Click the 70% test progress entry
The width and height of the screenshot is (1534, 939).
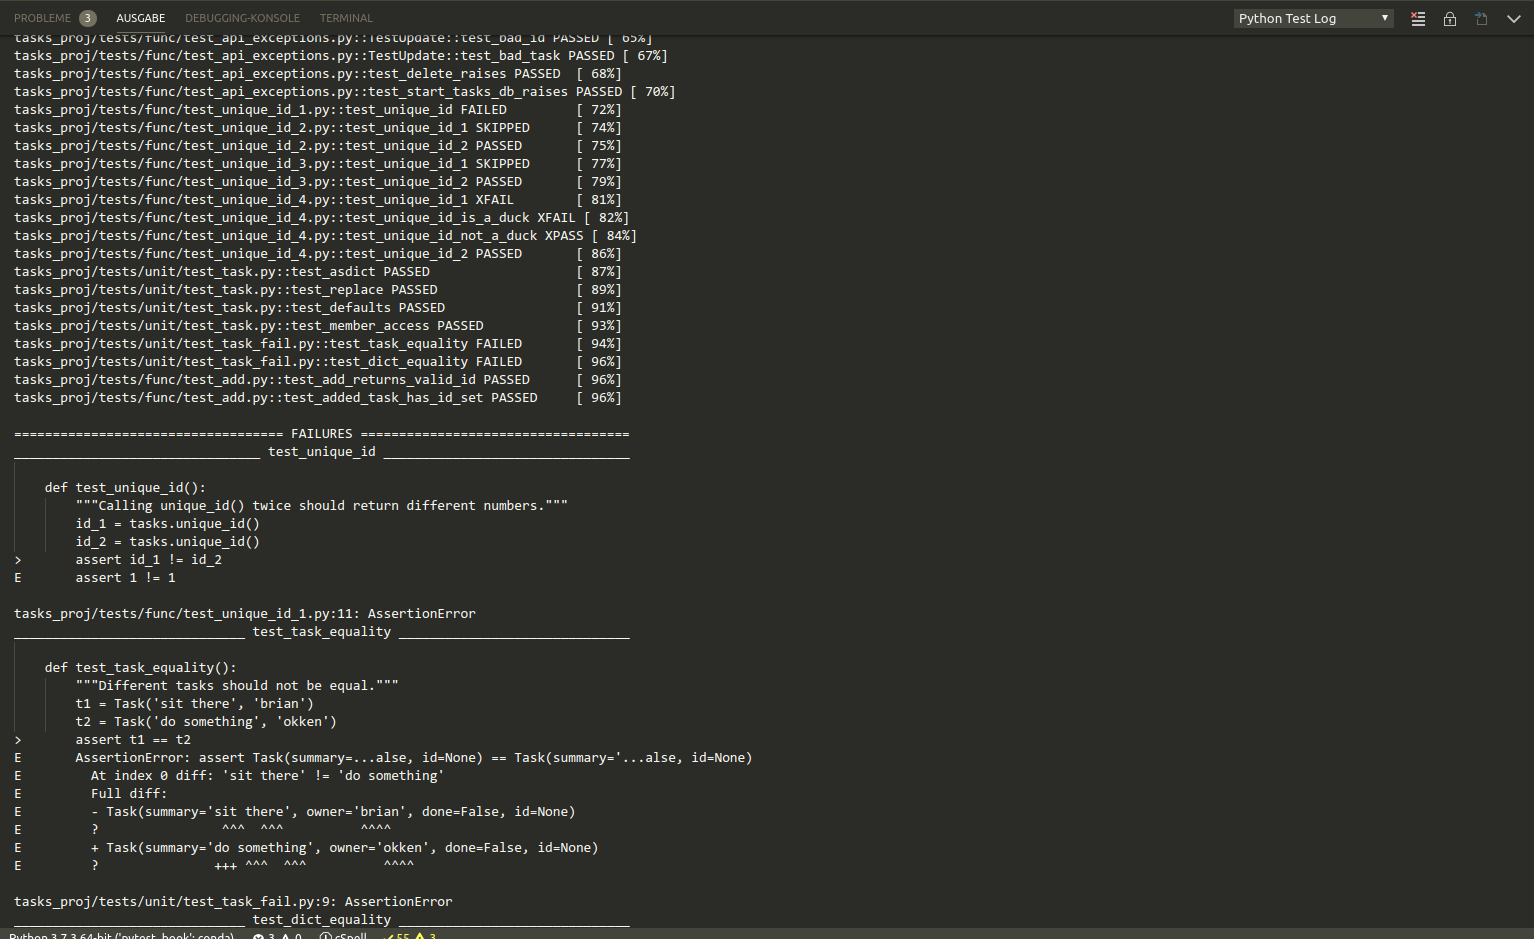[344, 91]
